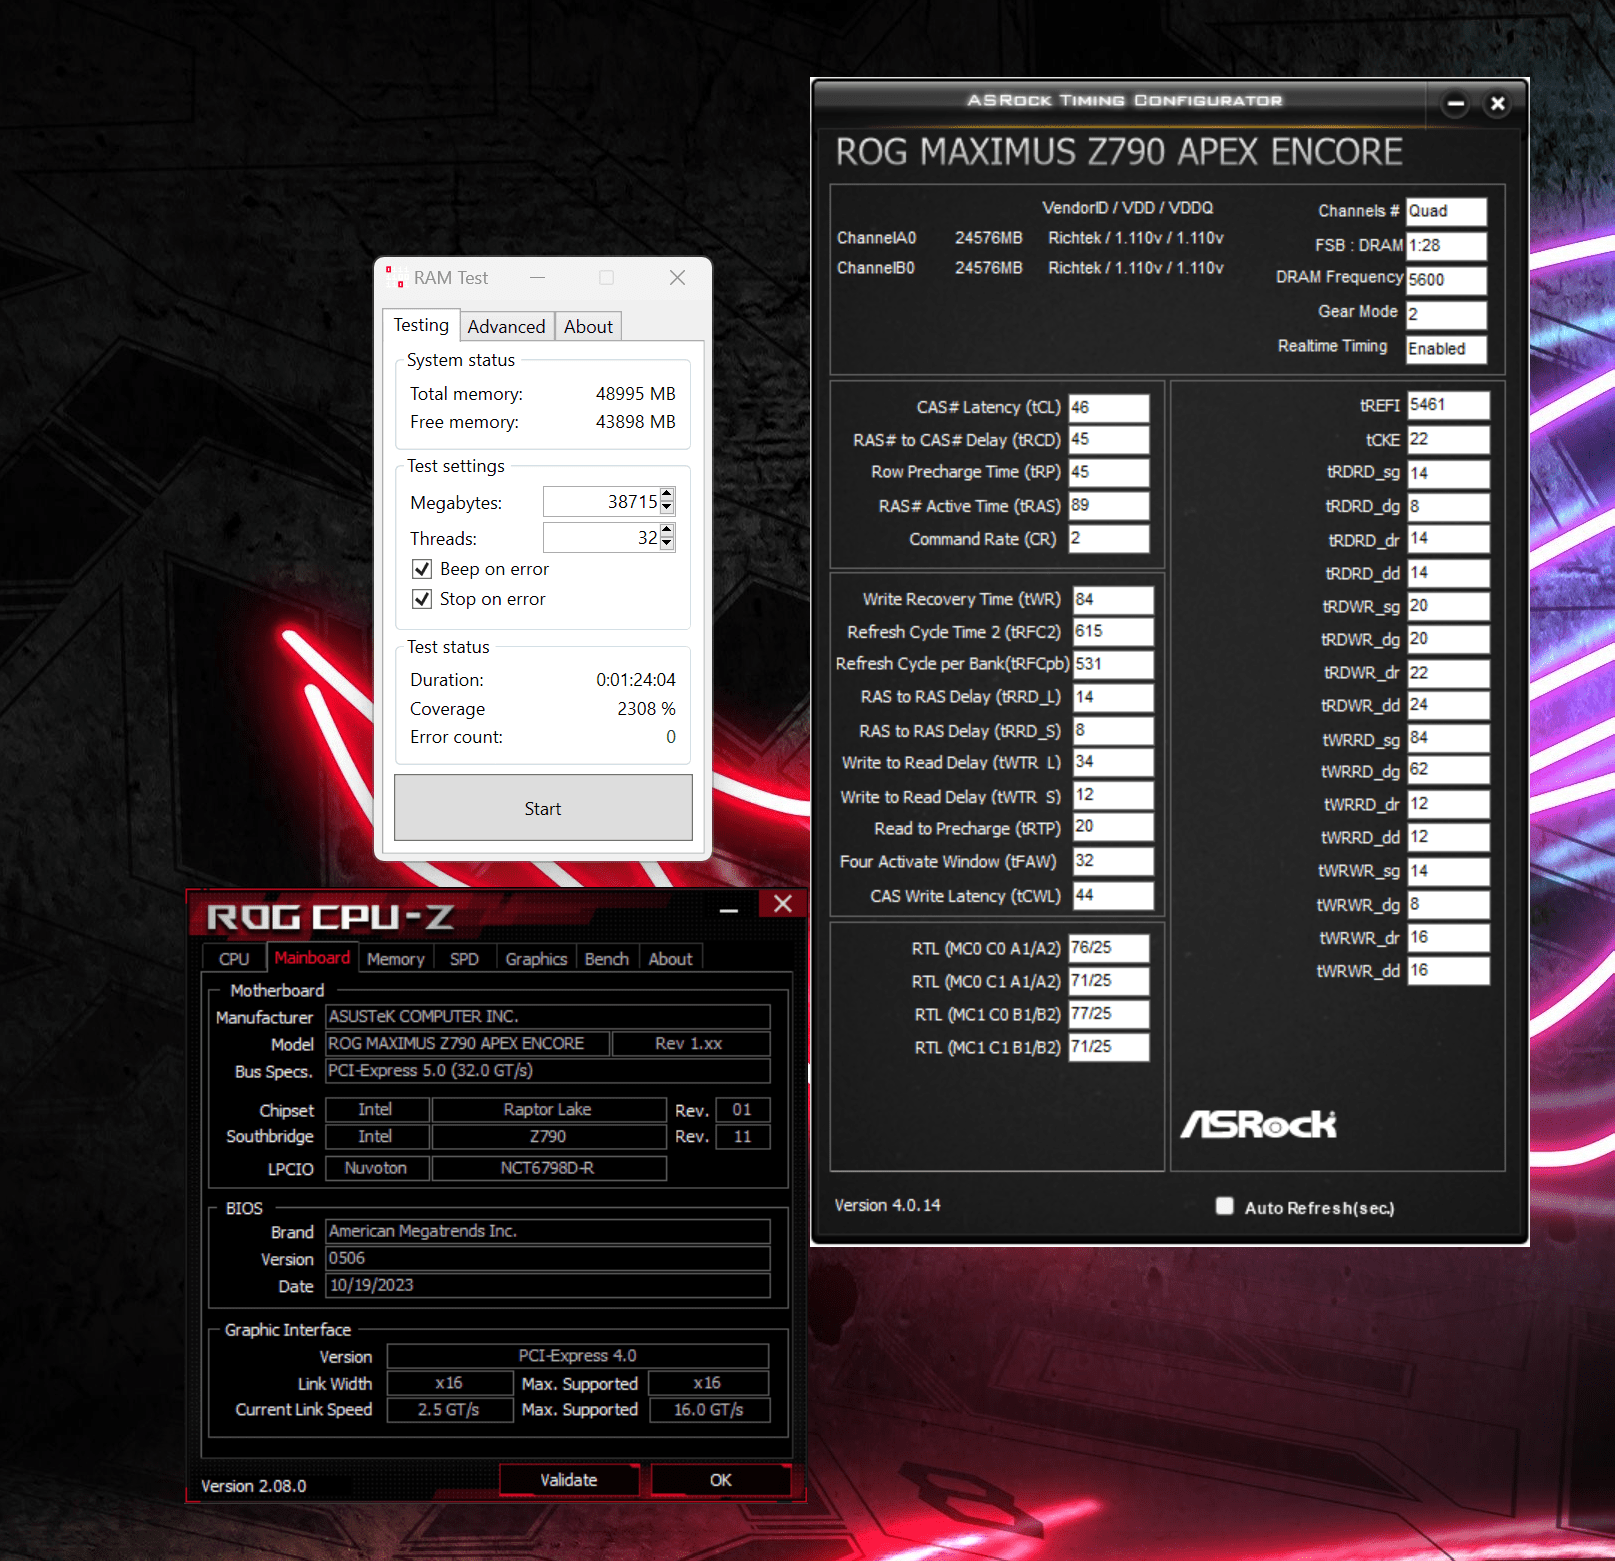Click the Megabytes value field
This screenshot has height=1561, width=1615.
[602, 501]
